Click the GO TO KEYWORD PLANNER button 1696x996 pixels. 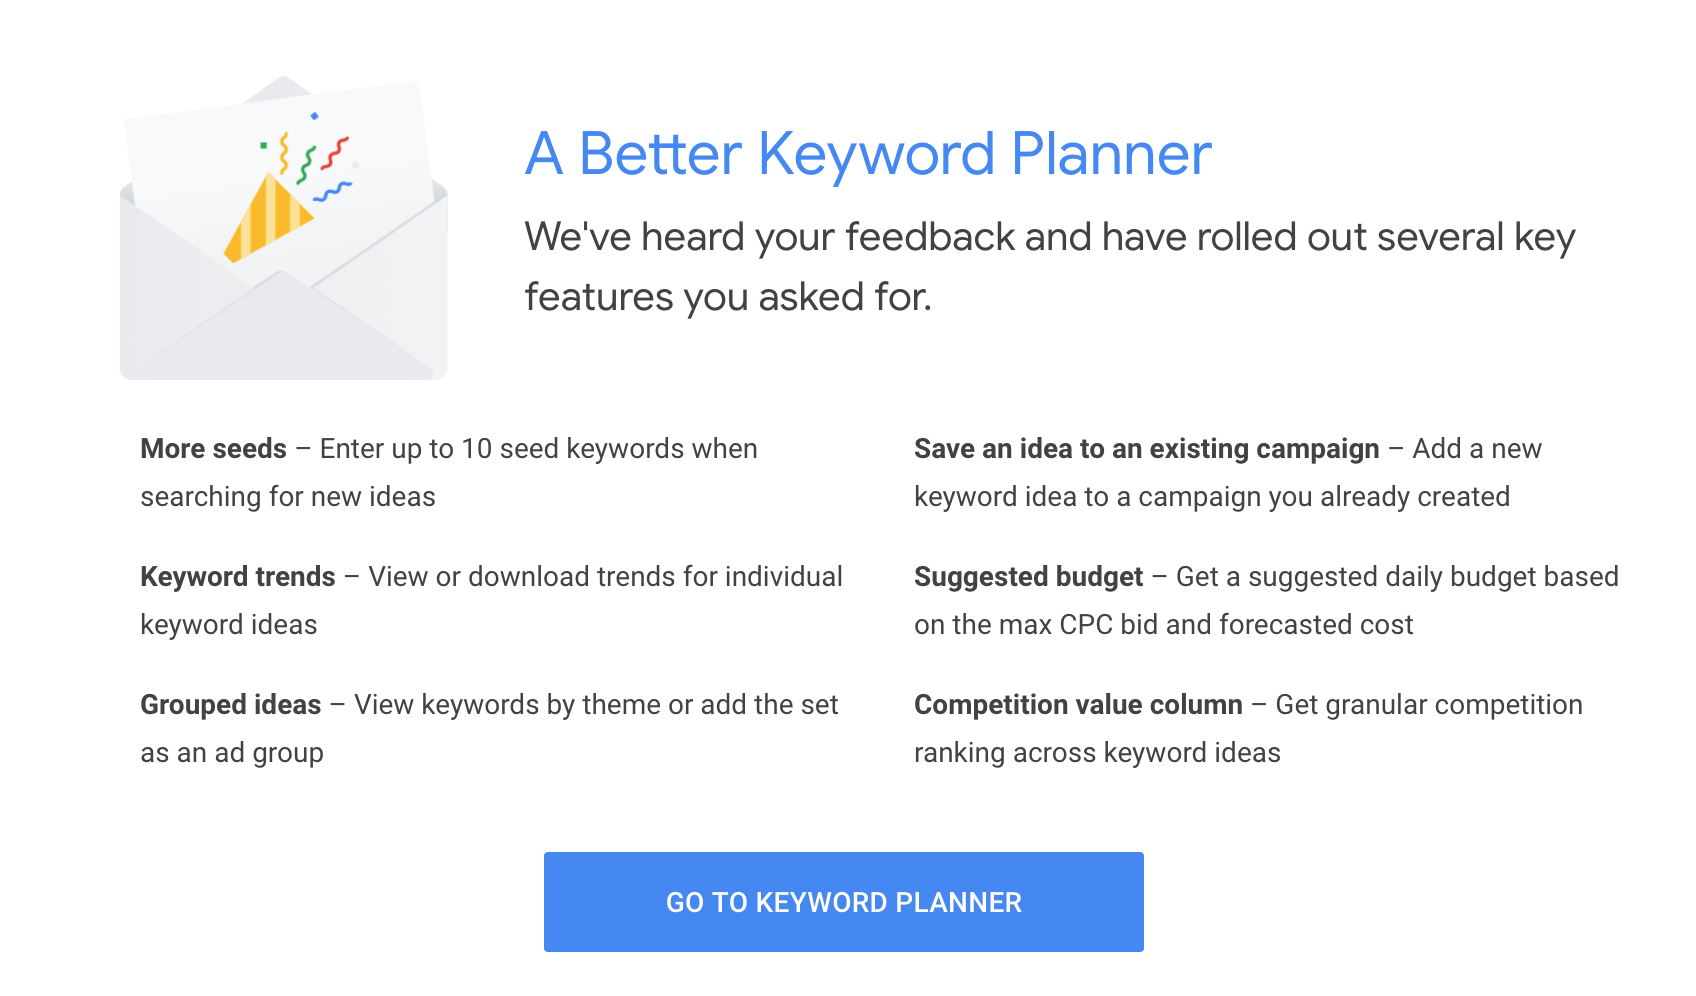pos(843,901)
